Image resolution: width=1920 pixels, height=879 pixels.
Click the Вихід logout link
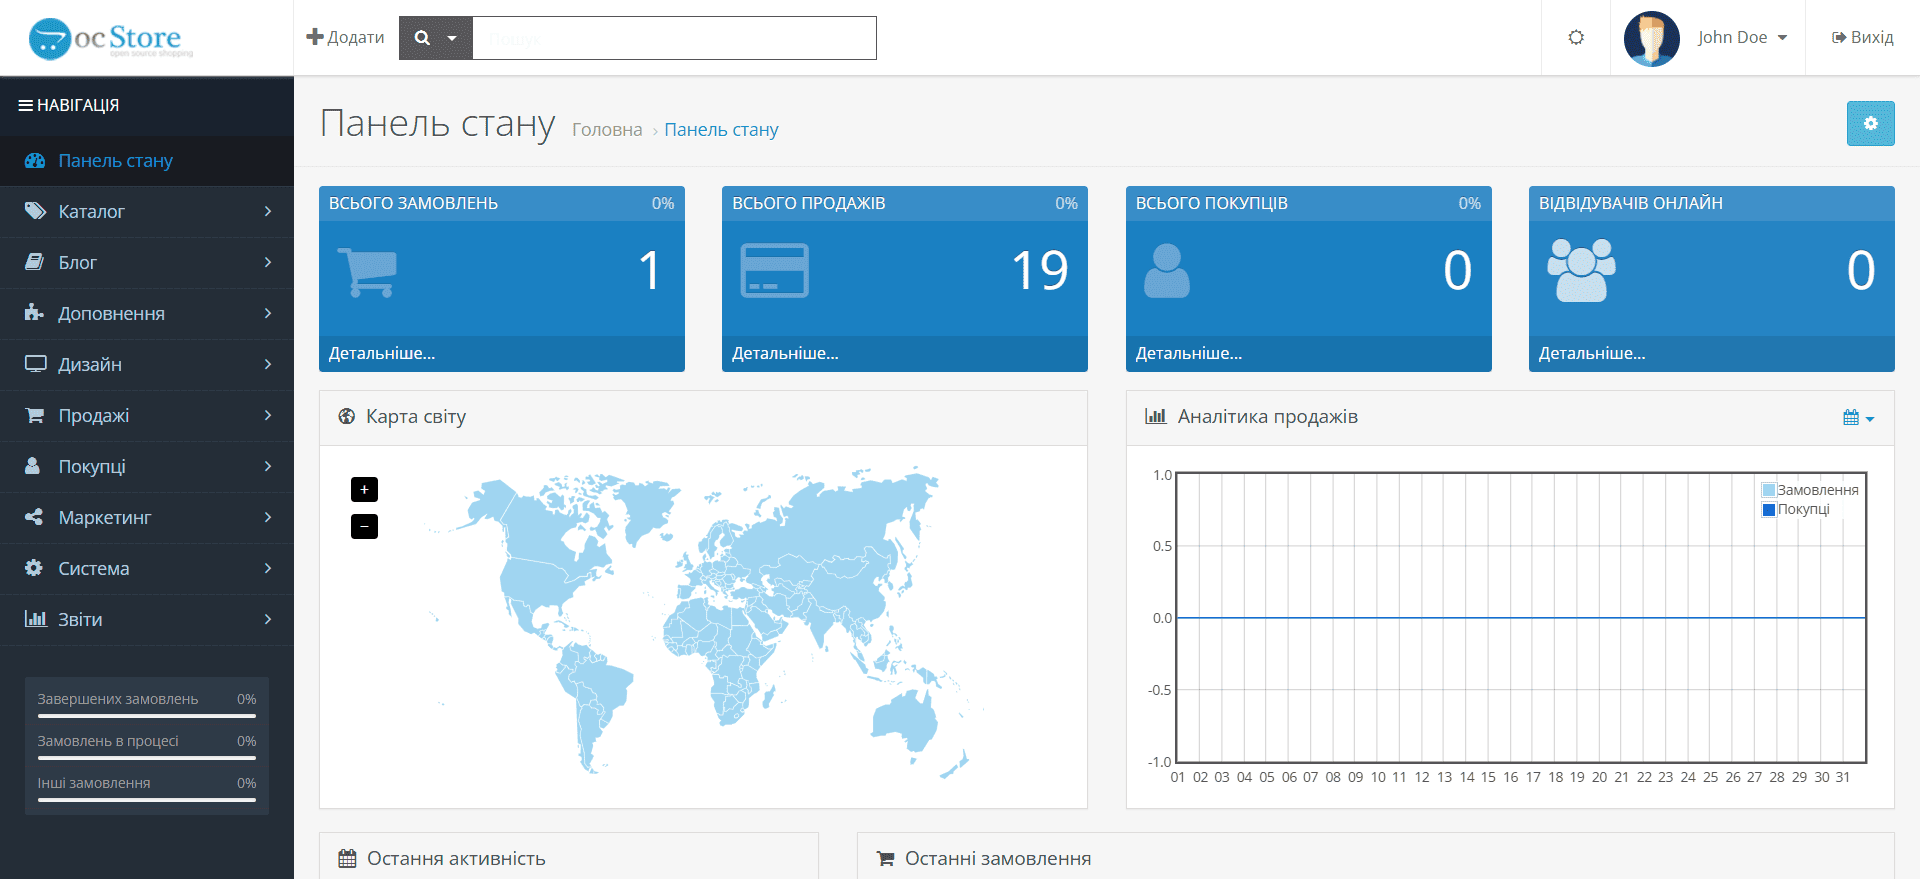[1862, 37]
